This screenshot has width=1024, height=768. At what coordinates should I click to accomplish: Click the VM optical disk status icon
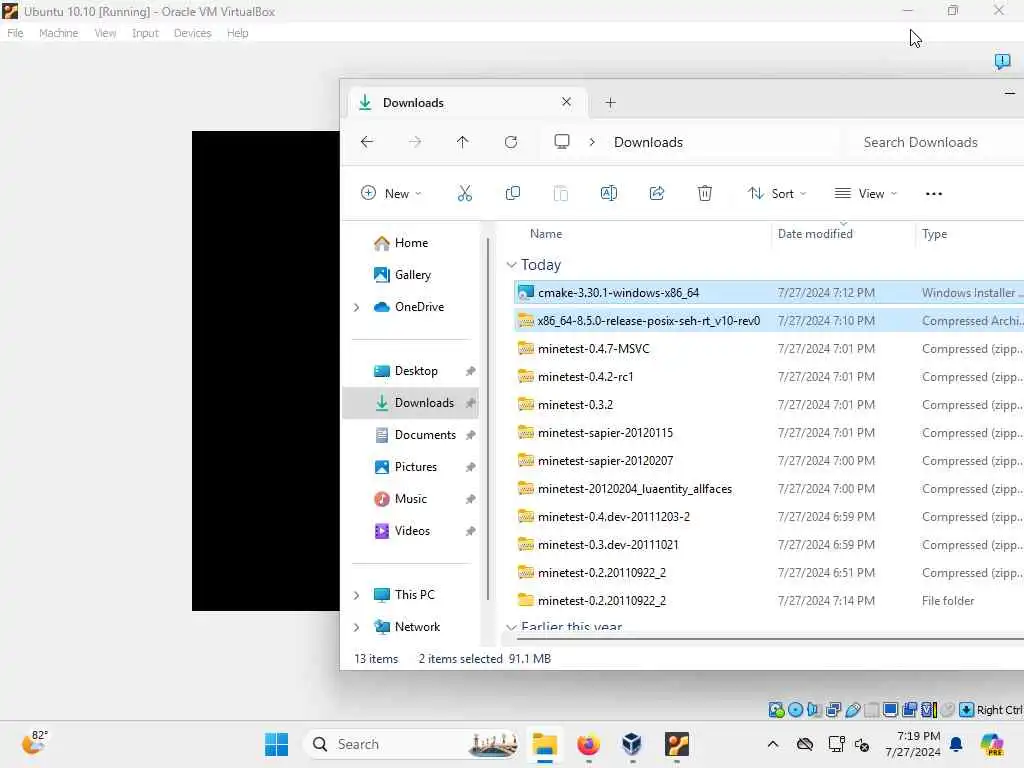click(x=795, y=709)
